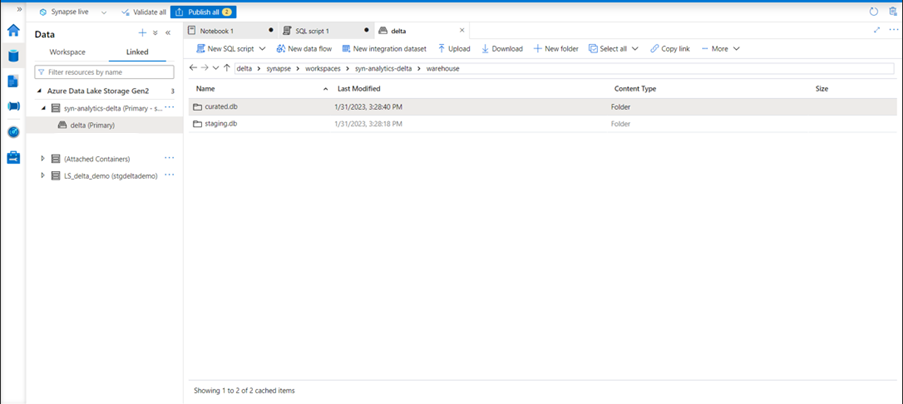This screenshot has height=404, width=903.
Task: Expand the LS_delta_demo tree node
Action: 42,175
